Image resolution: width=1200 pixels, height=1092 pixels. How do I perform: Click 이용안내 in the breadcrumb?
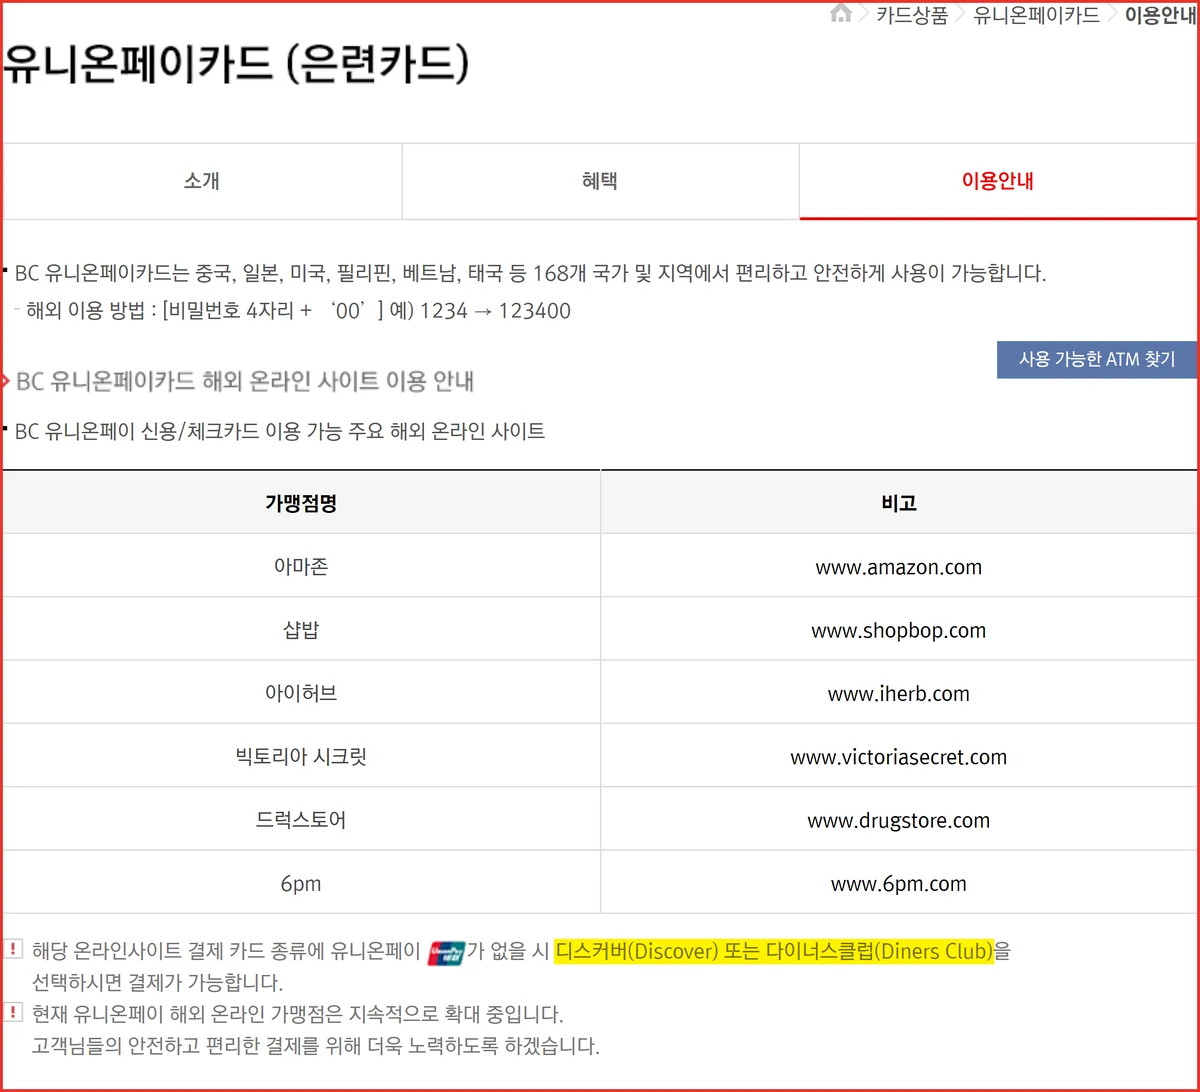(1160, 15)
